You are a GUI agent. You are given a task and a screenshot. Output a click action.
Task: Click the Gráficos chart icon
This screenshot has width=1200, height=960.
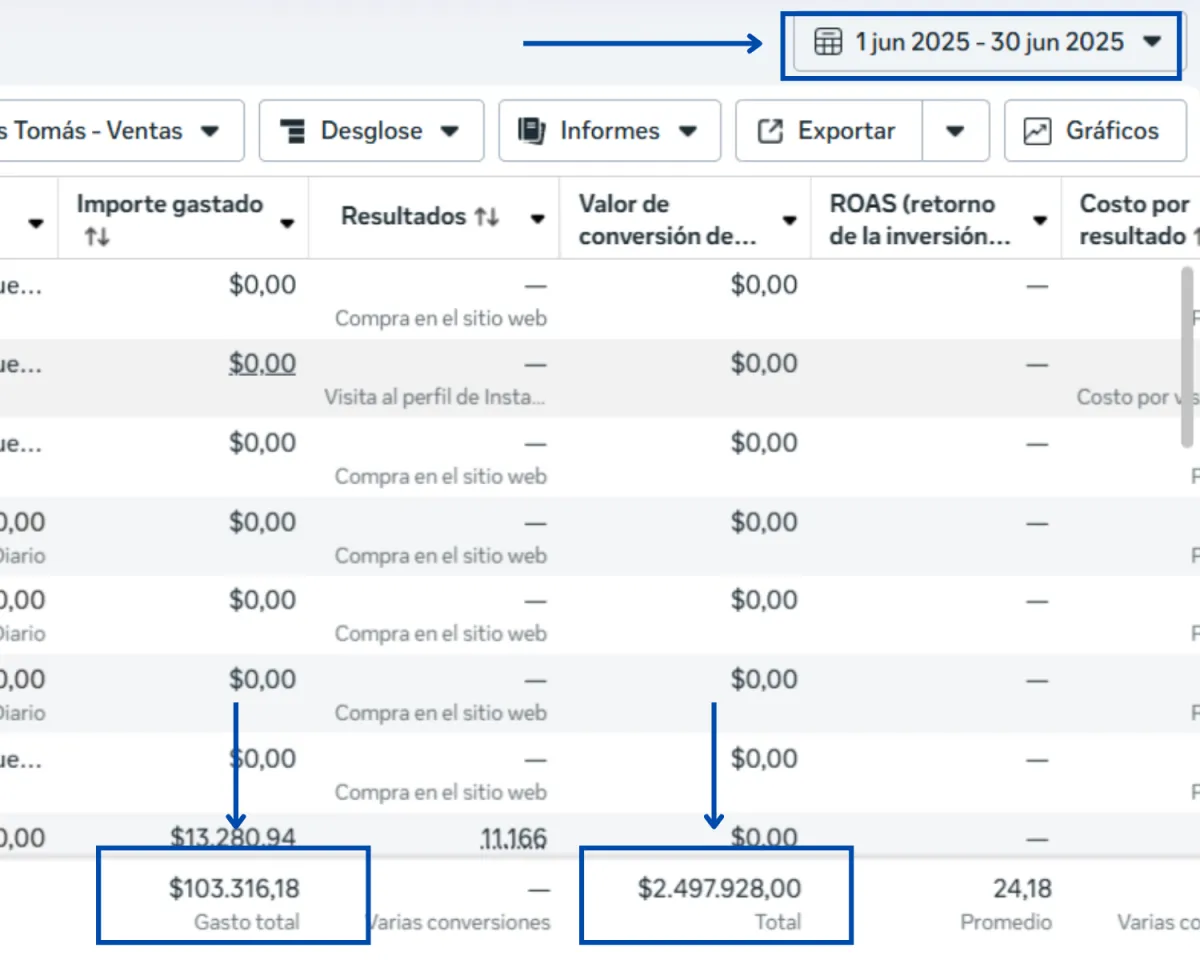coord(1038,131)
